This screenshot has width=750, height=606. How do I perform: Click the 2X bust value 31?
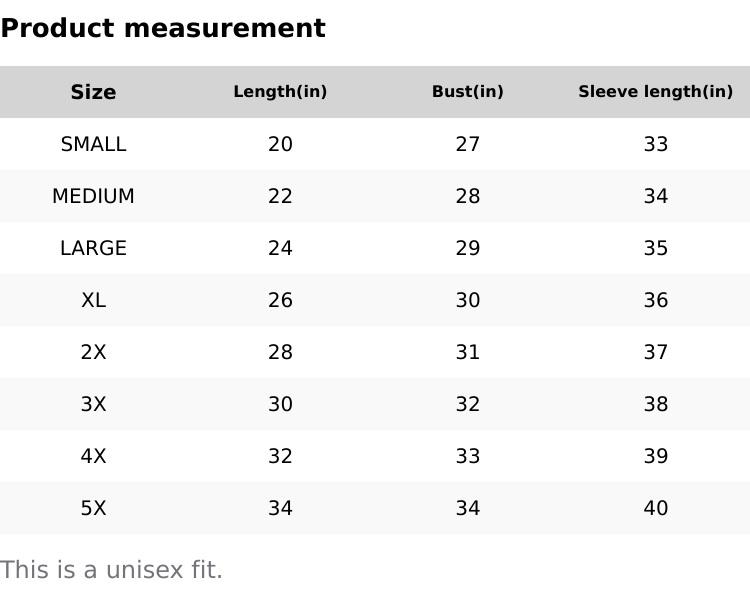point(467,352)
